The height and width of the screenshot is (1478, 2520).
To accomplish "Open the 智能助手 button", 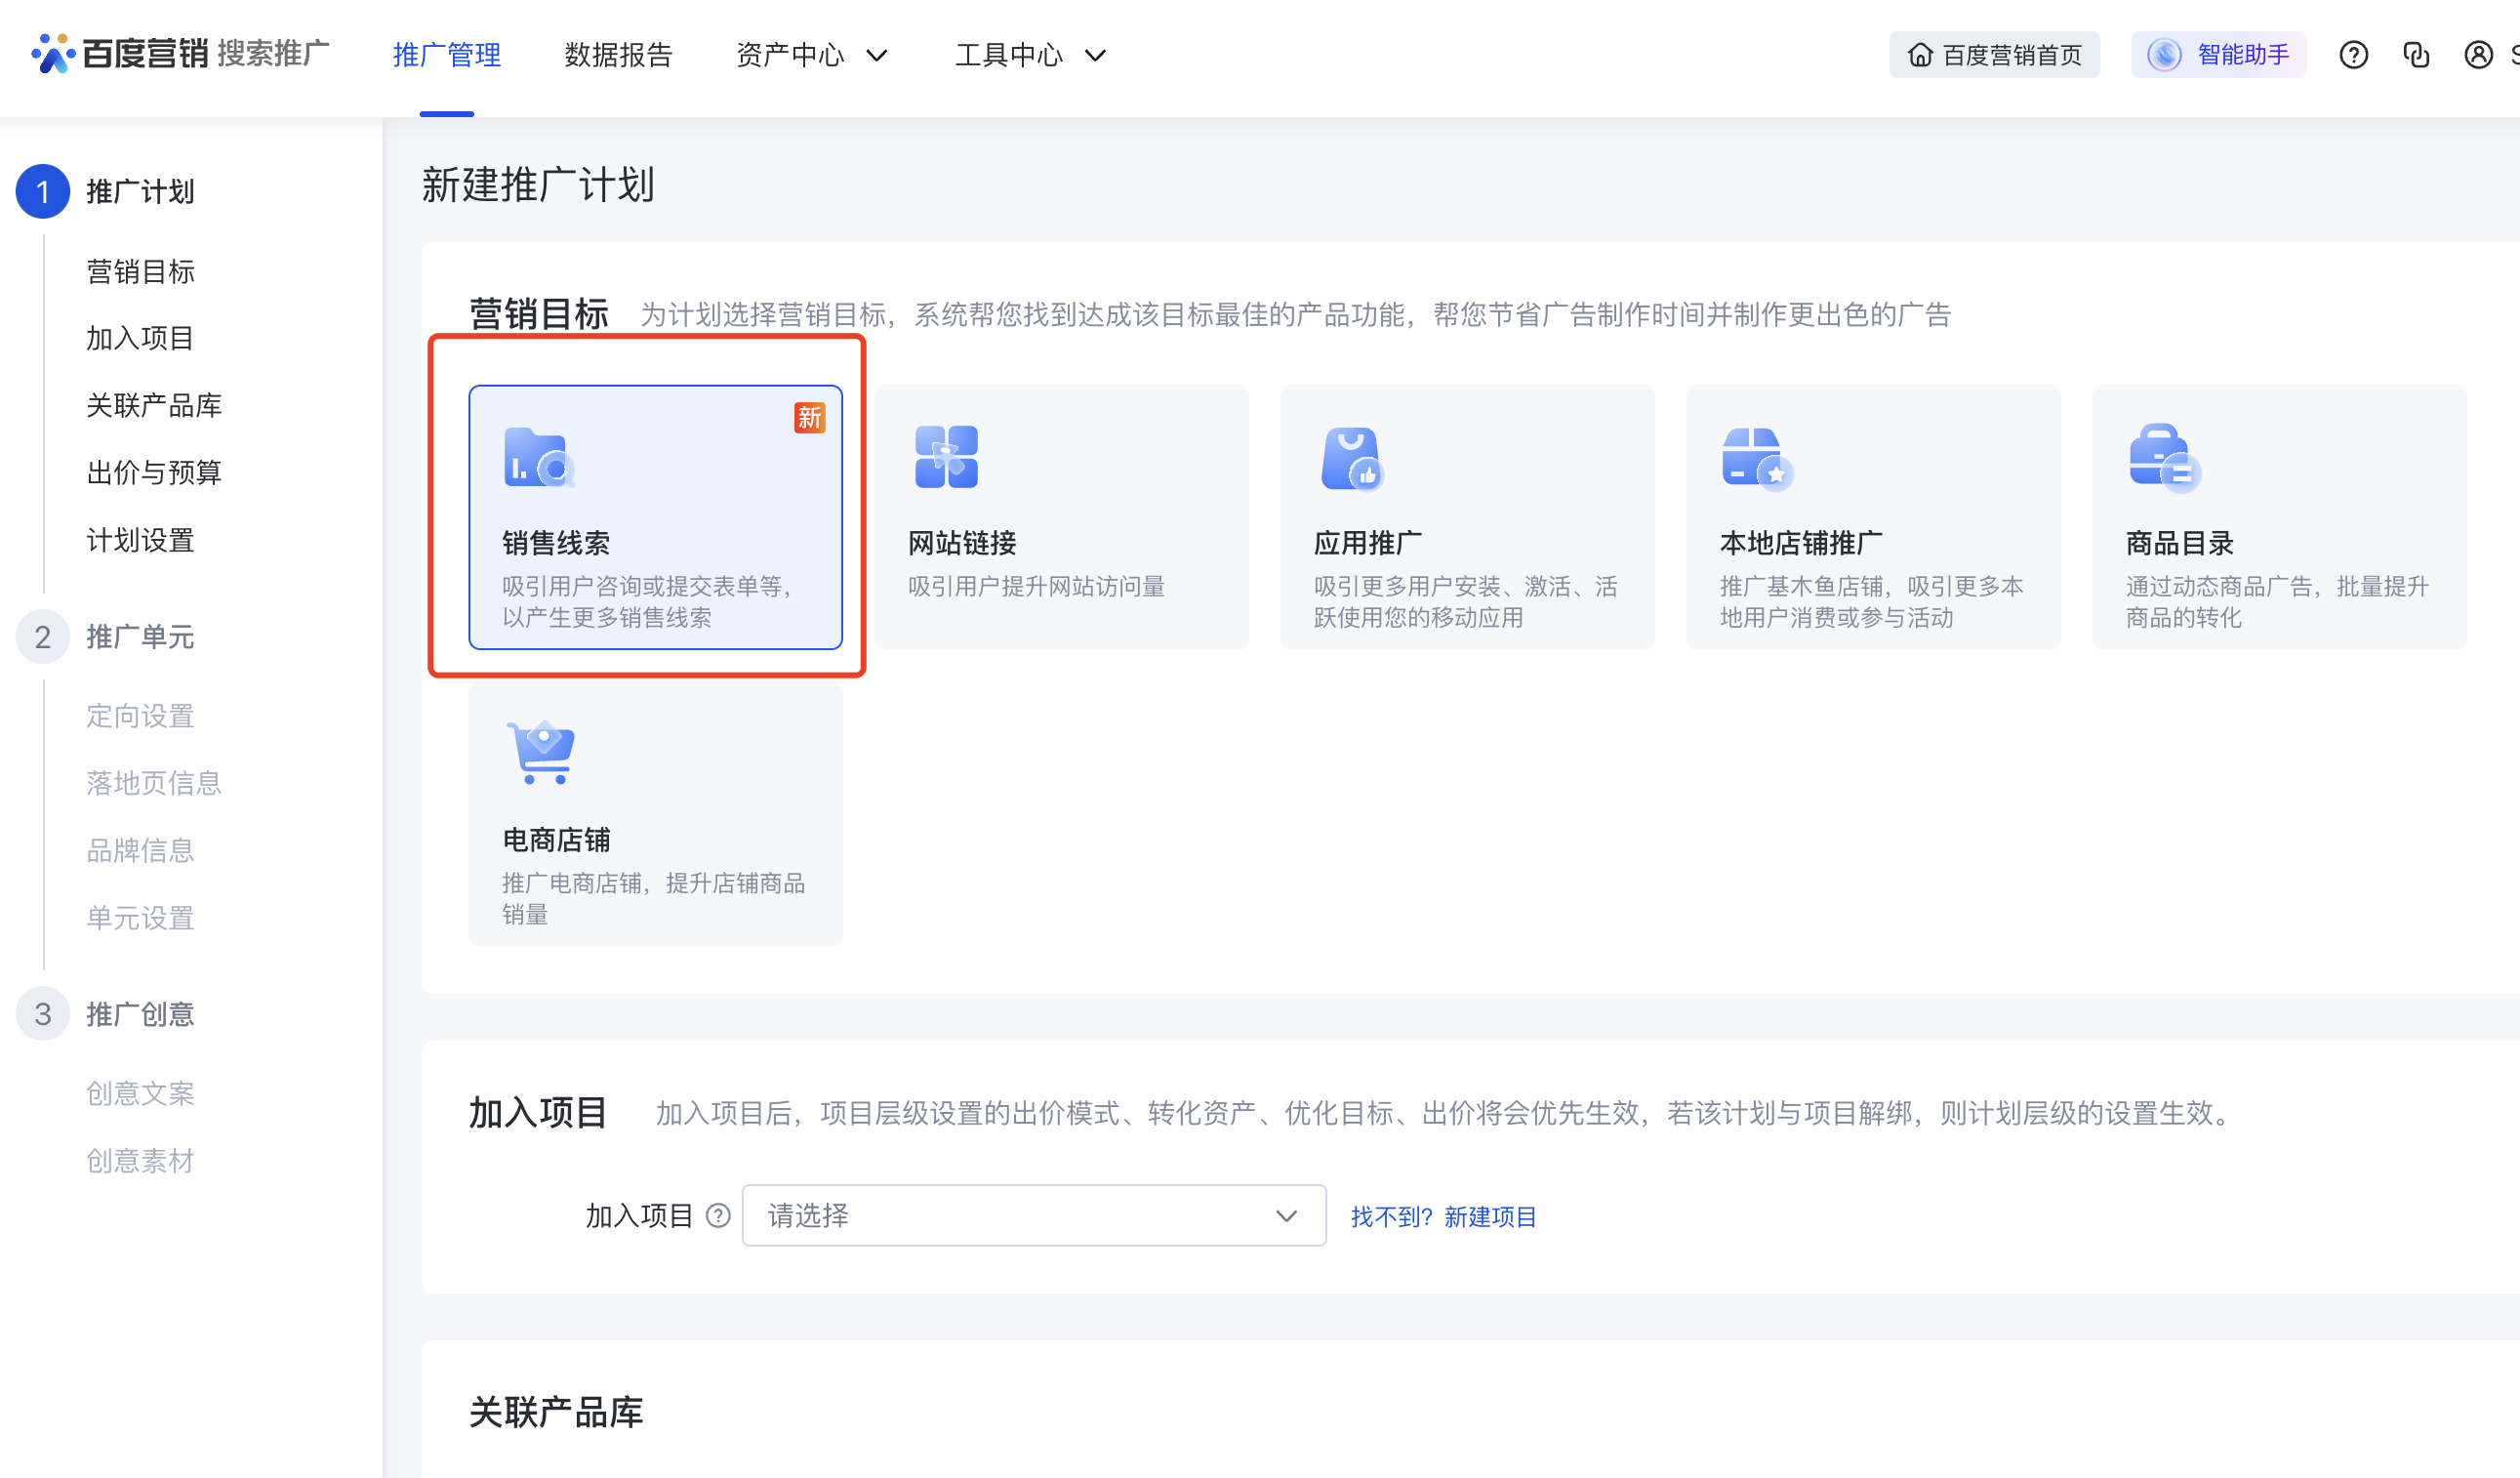I will 2219,55.
